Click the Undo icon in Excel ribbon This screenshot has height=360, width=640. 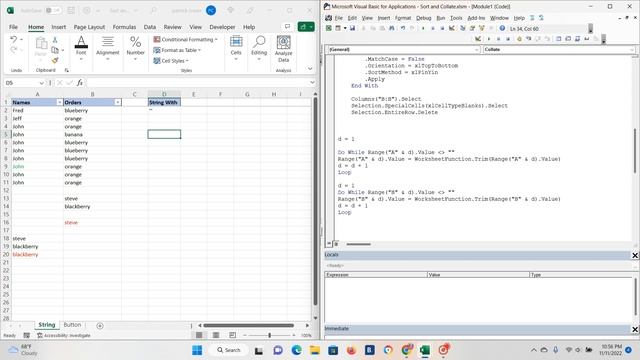click(13, 40)
